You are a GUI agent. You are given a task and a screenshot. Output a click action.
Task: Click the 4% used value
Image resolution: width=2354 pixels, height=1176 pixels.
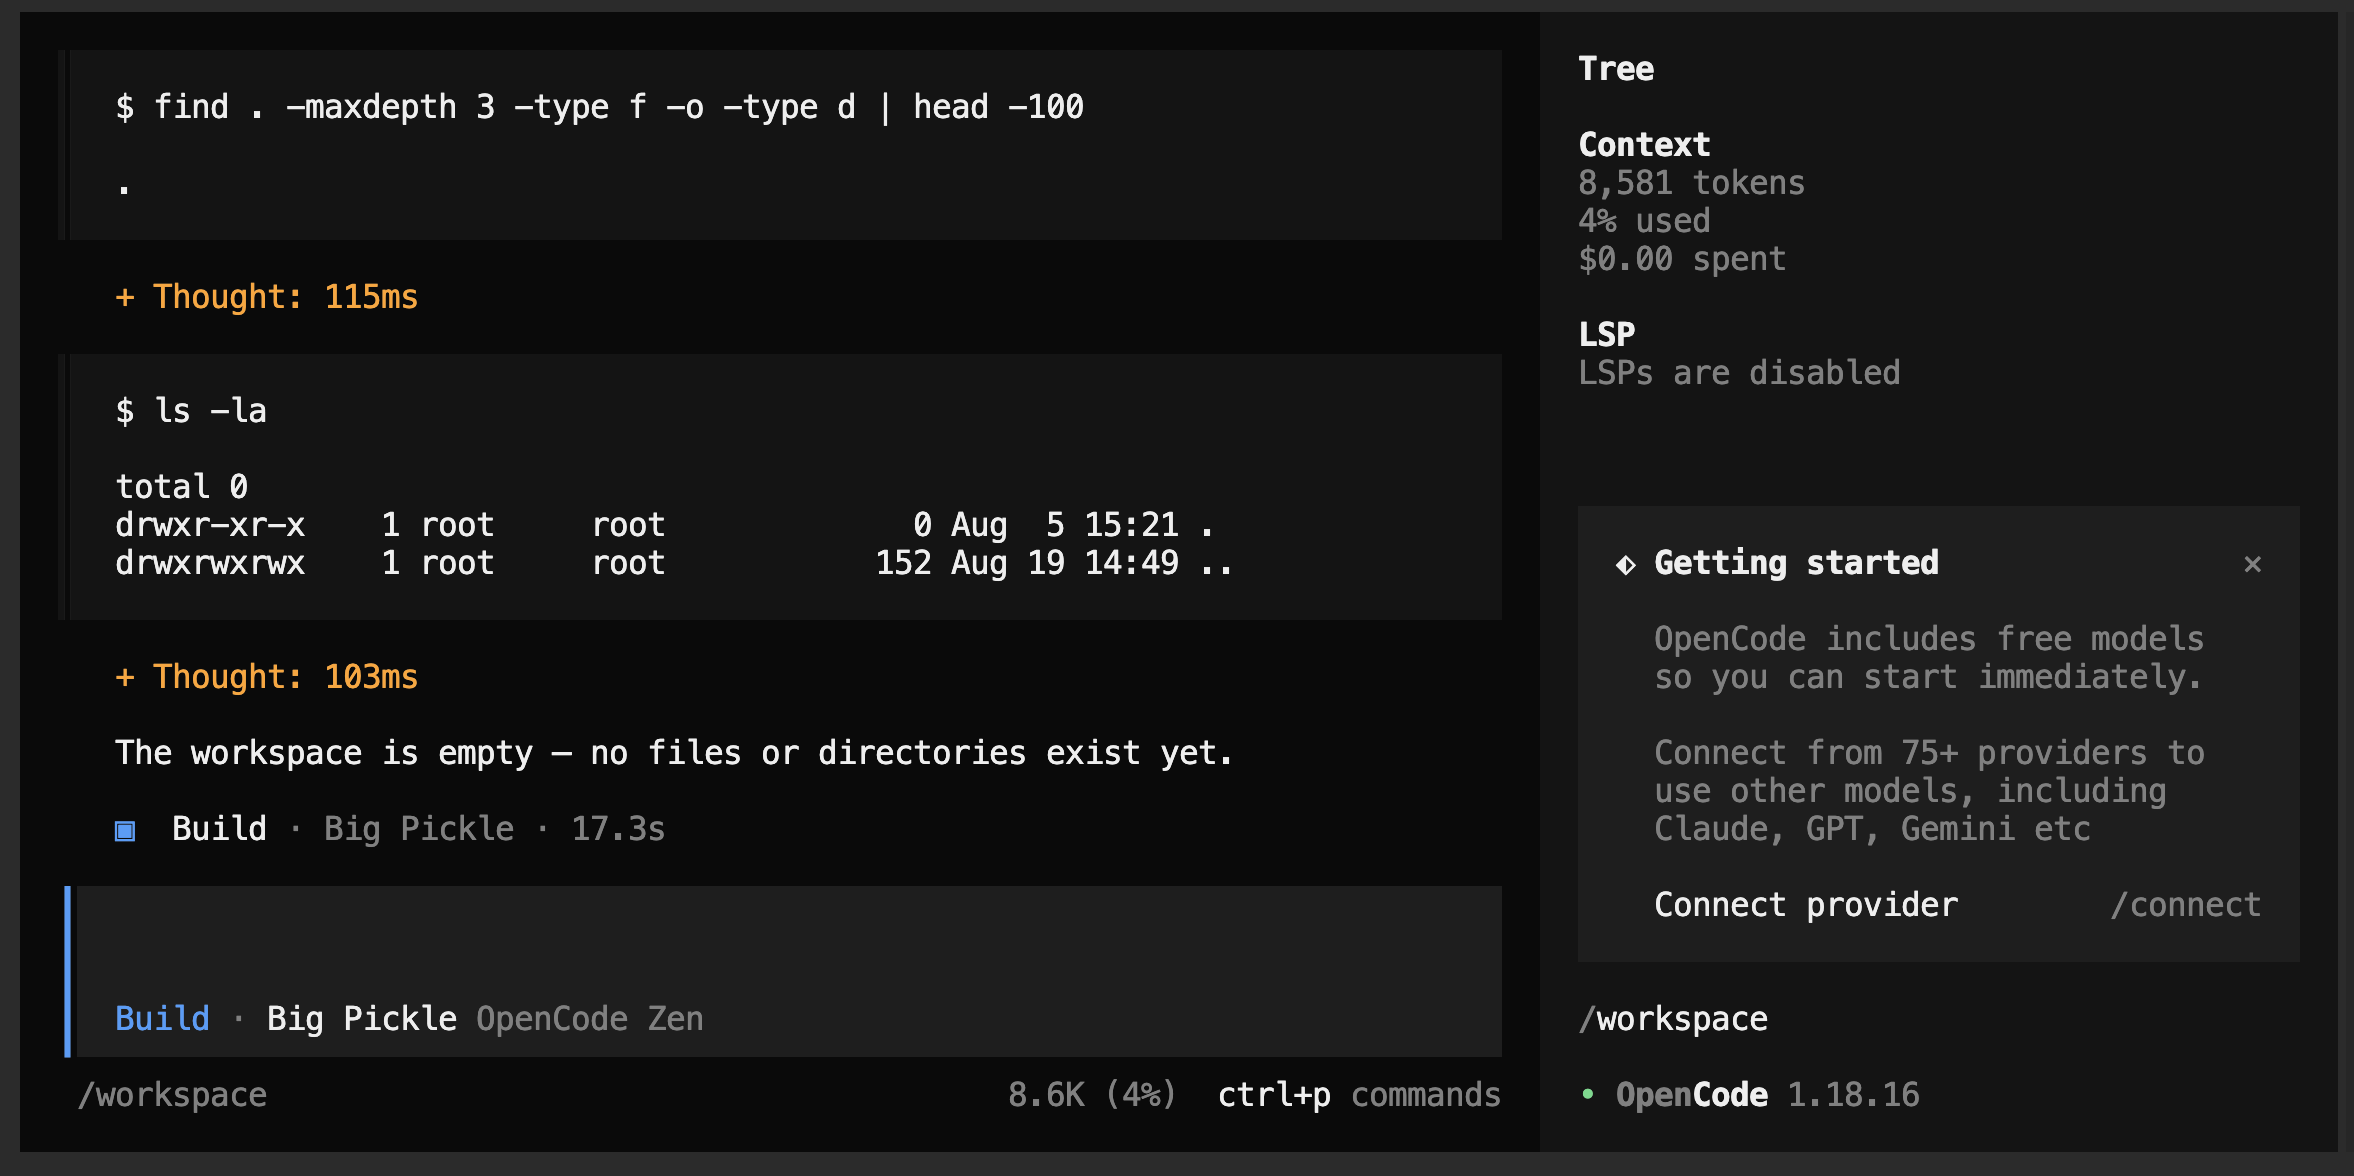tap(1644, 221)
